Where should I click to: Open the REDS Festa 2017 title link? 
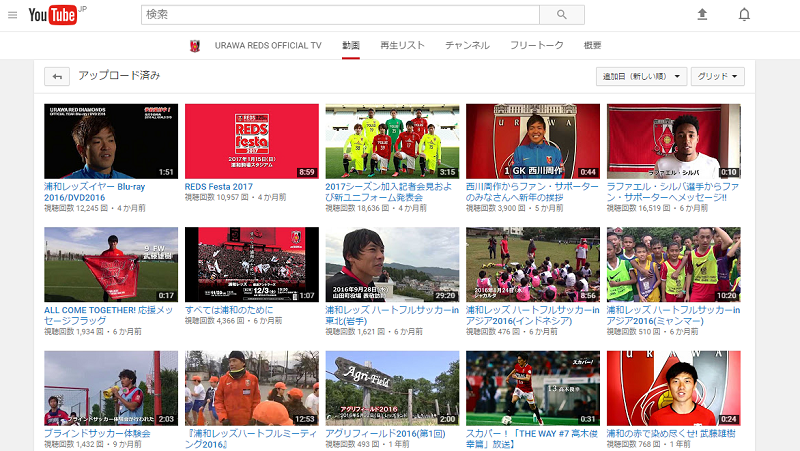click(219, 186)
